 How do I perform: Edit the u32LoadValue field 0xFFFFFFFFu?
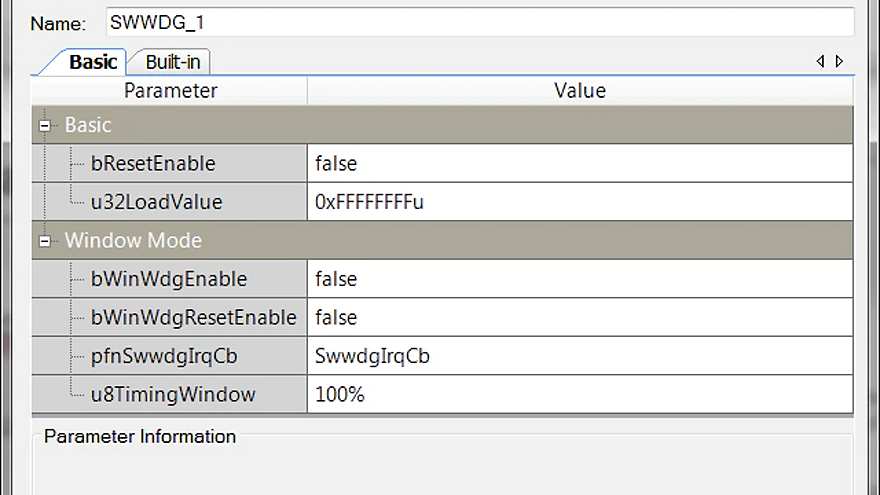580,201
